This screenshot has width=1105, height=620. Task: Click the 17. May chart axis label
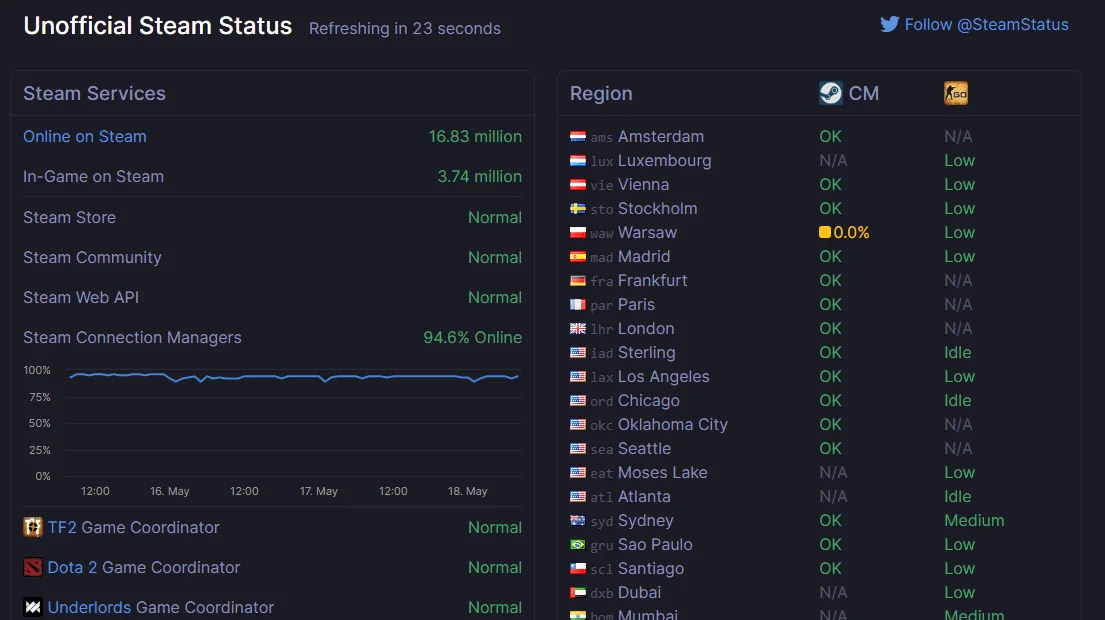pos(319,491)
